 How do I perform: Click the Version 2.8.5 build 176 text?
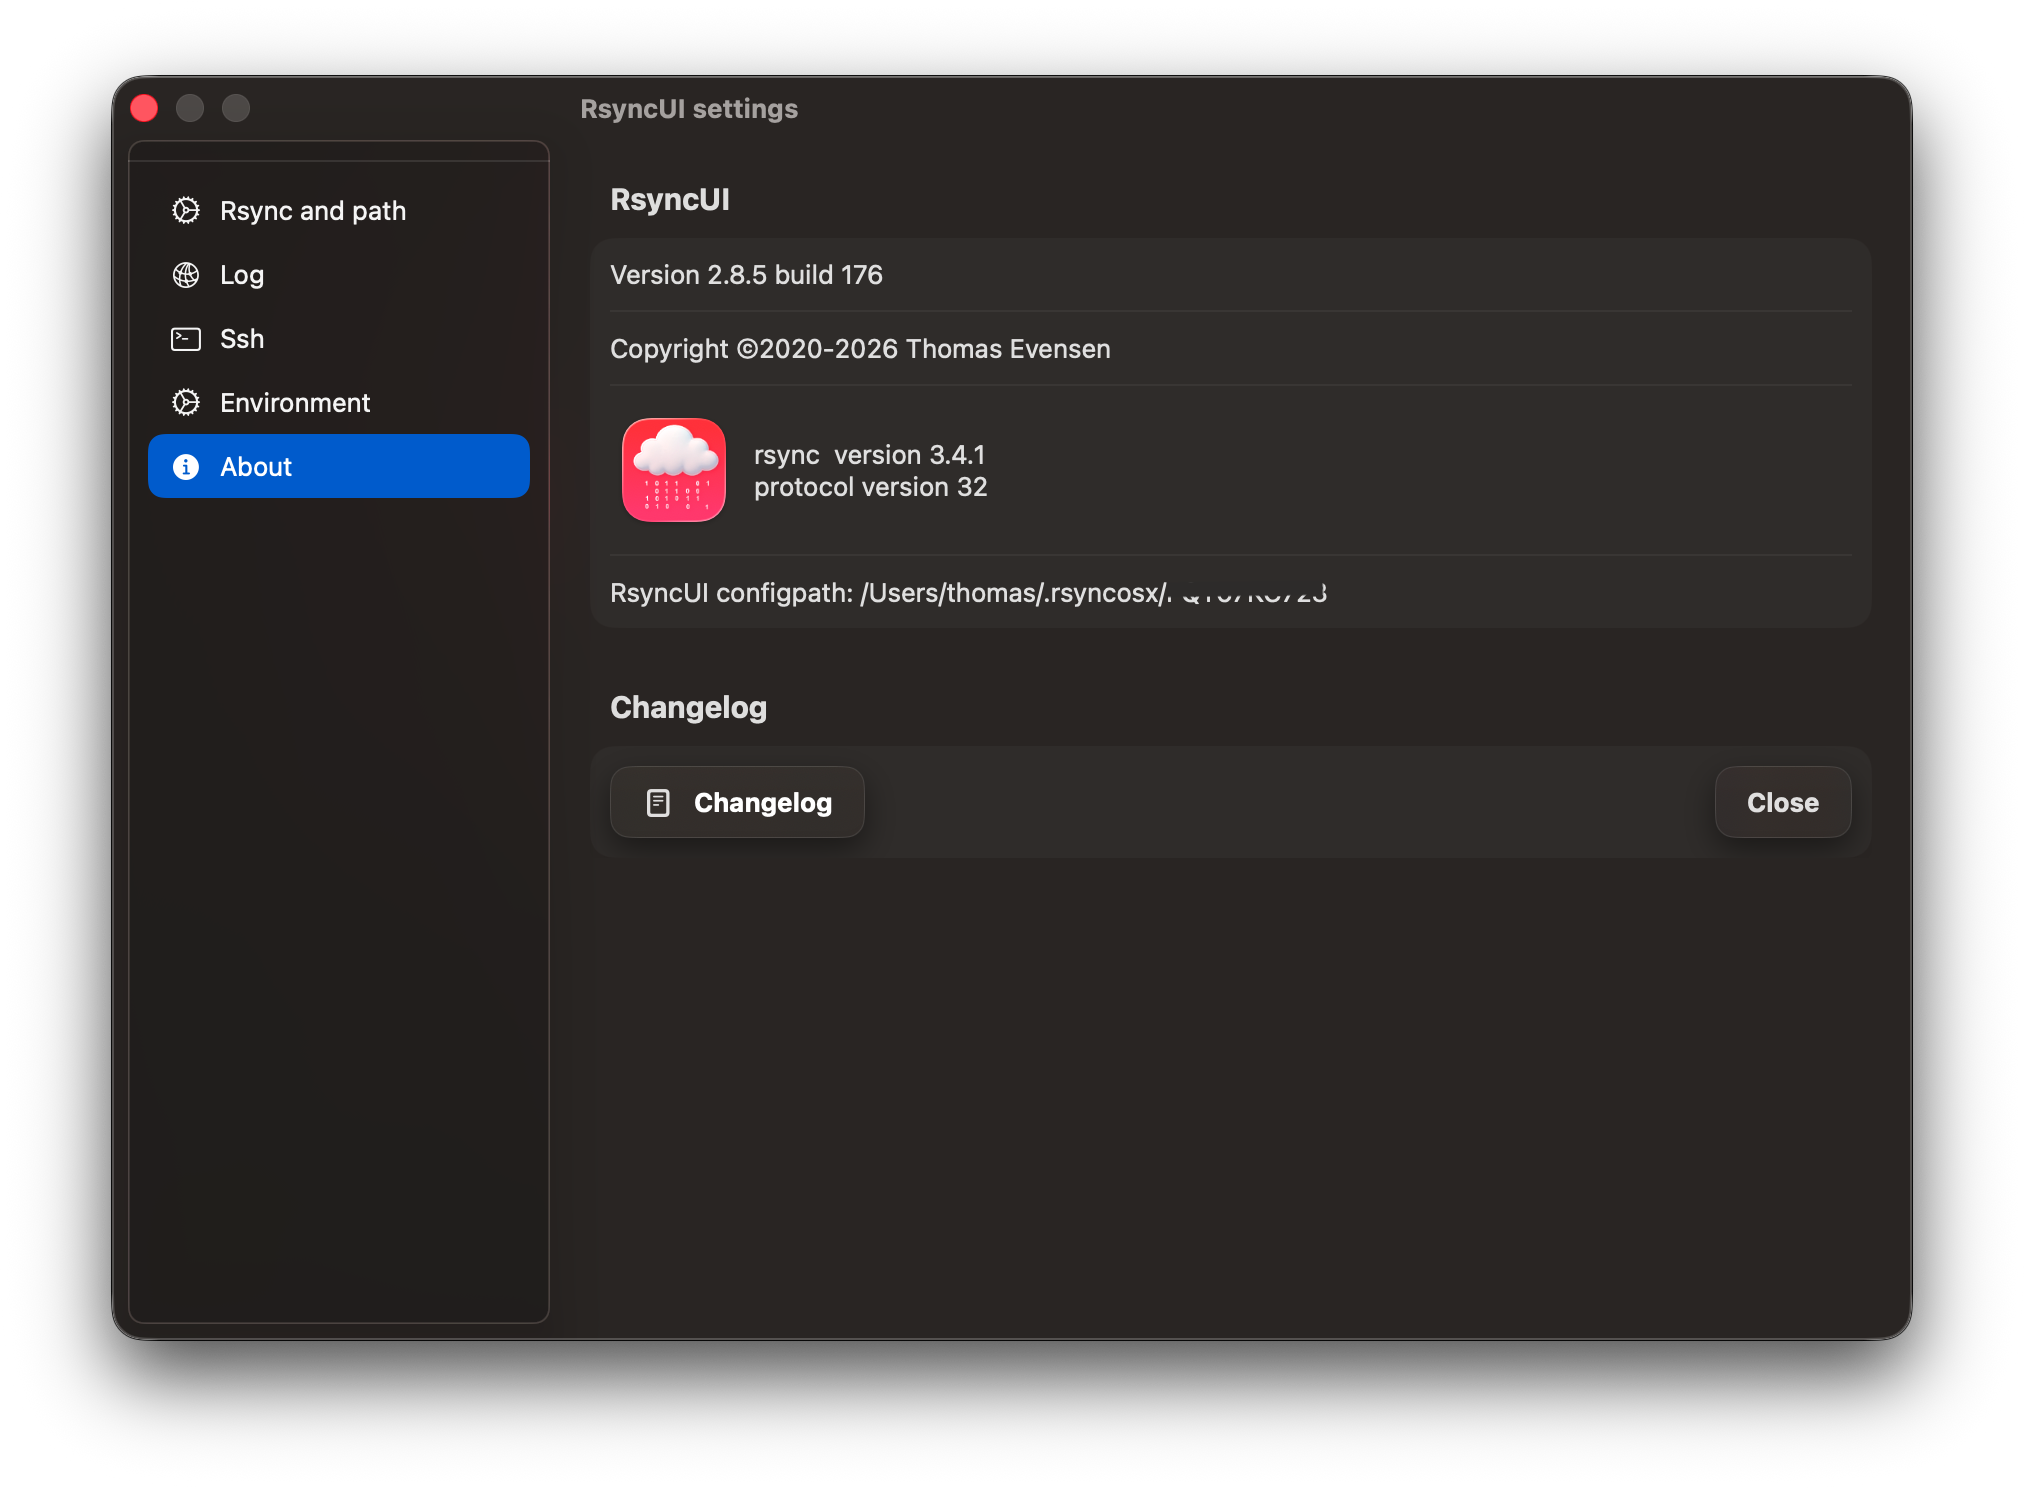746,275
